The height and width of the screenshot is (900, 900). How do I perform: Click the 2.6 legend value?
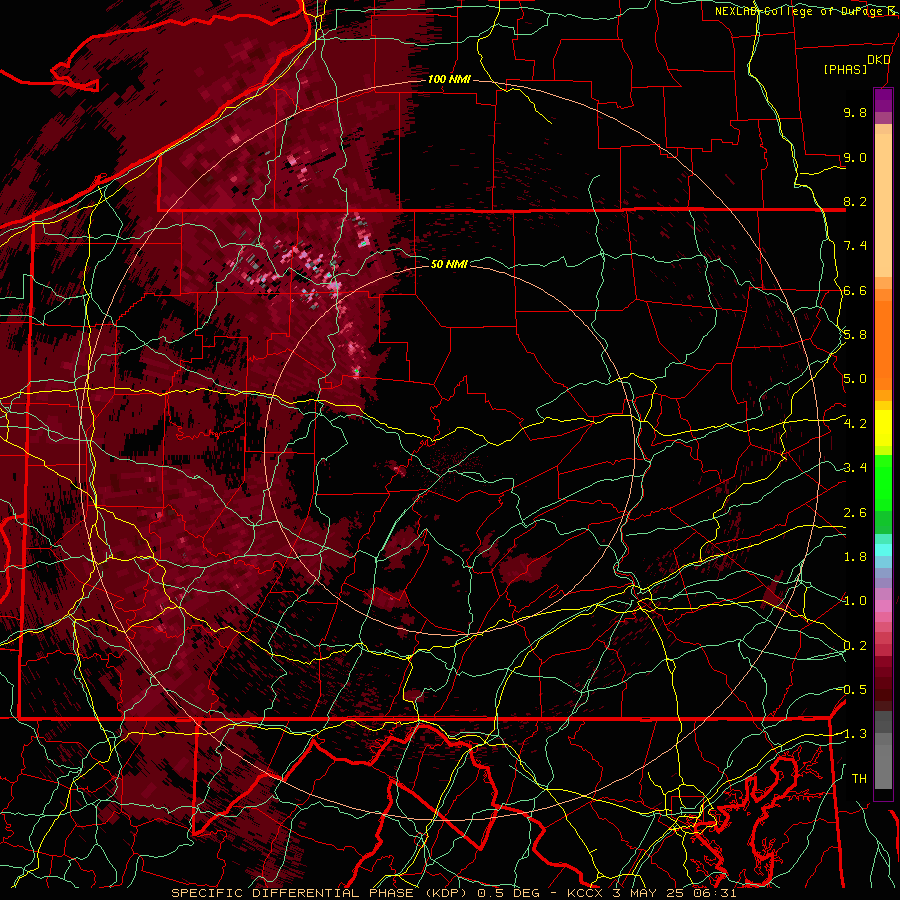click(x=855, y=513)
